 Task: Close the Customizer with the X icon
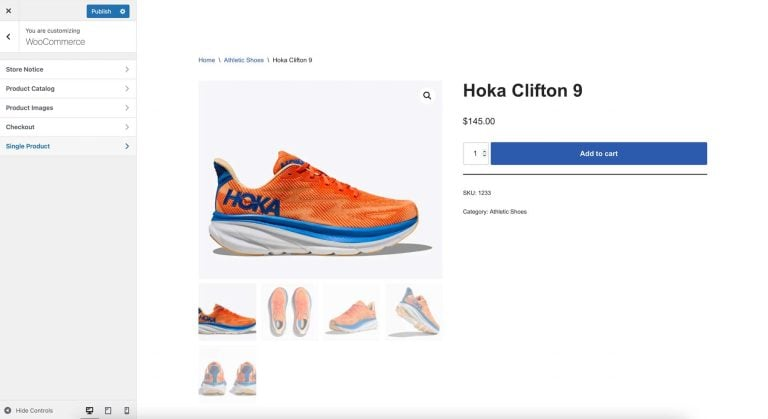8,11
